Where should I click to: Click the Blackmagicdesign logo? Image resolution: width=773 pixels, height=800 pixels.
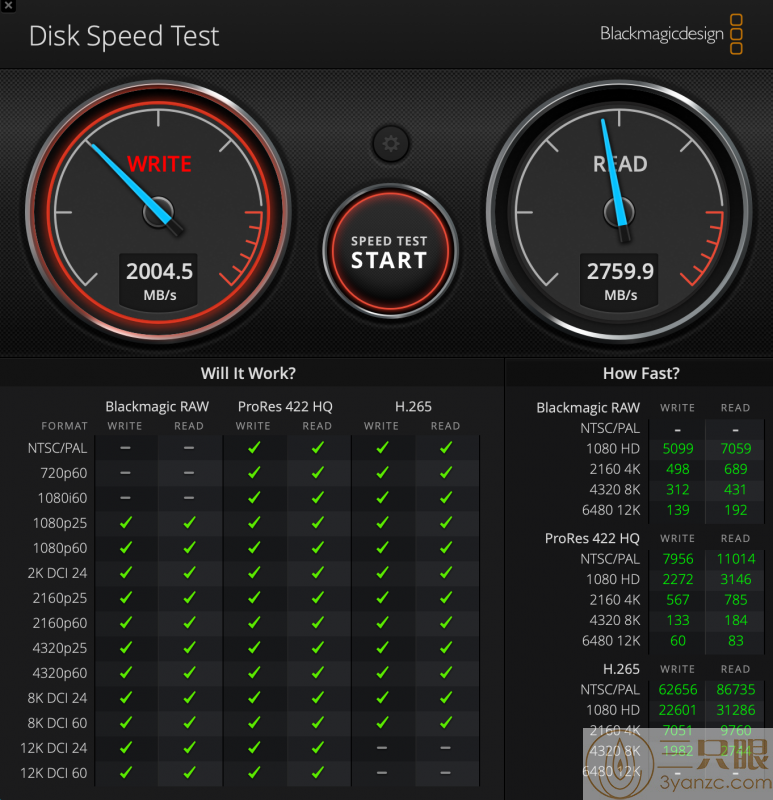671,34
